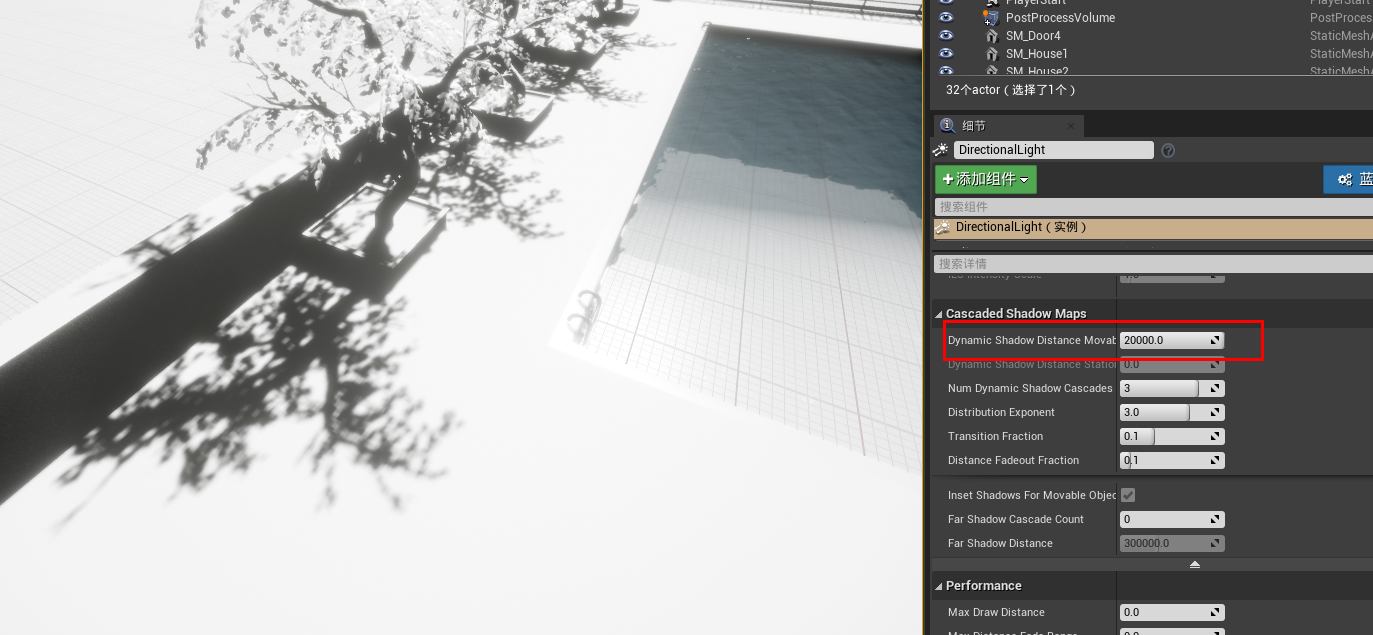This screenshot has height=635, width=1373.
Task: Click the Details tab info icon
Action: click(946, 125)
